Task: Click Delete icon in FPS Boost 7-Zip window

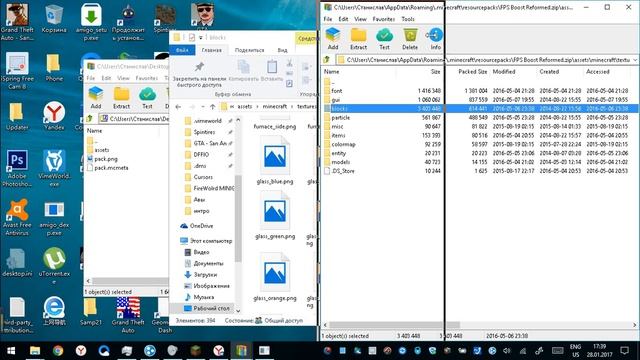Action: point(410,39)
